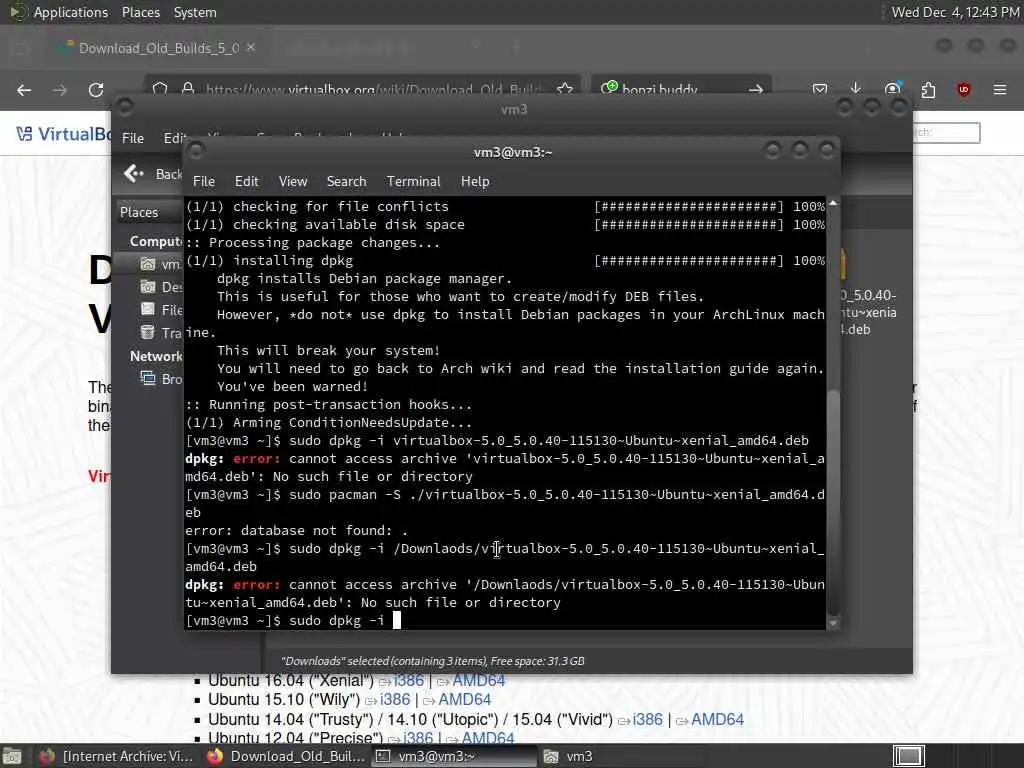Reload the VirtualBox page
Viewport: 1024px width, 768px height.
(96, 90)
